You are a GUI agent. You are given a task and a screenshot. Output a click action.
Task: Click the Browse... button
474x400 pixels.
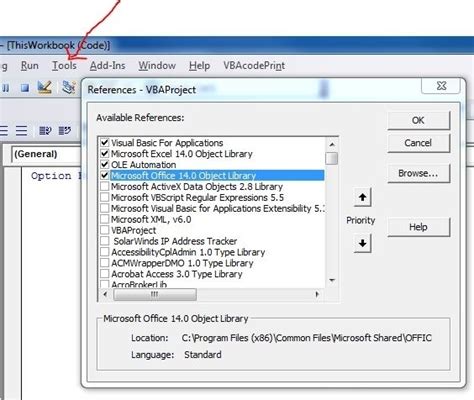[x=419, y=173]
